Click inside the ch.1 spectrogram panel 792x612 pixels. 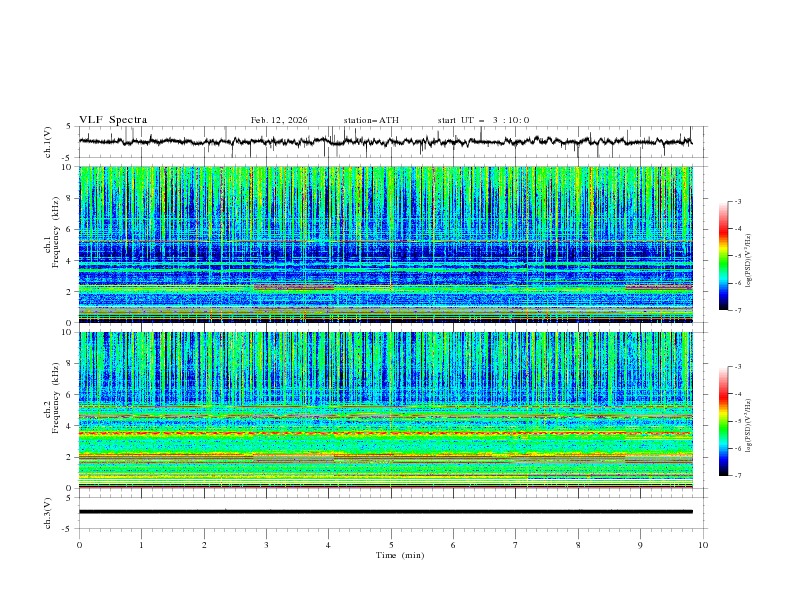click(x=386, y=244)
